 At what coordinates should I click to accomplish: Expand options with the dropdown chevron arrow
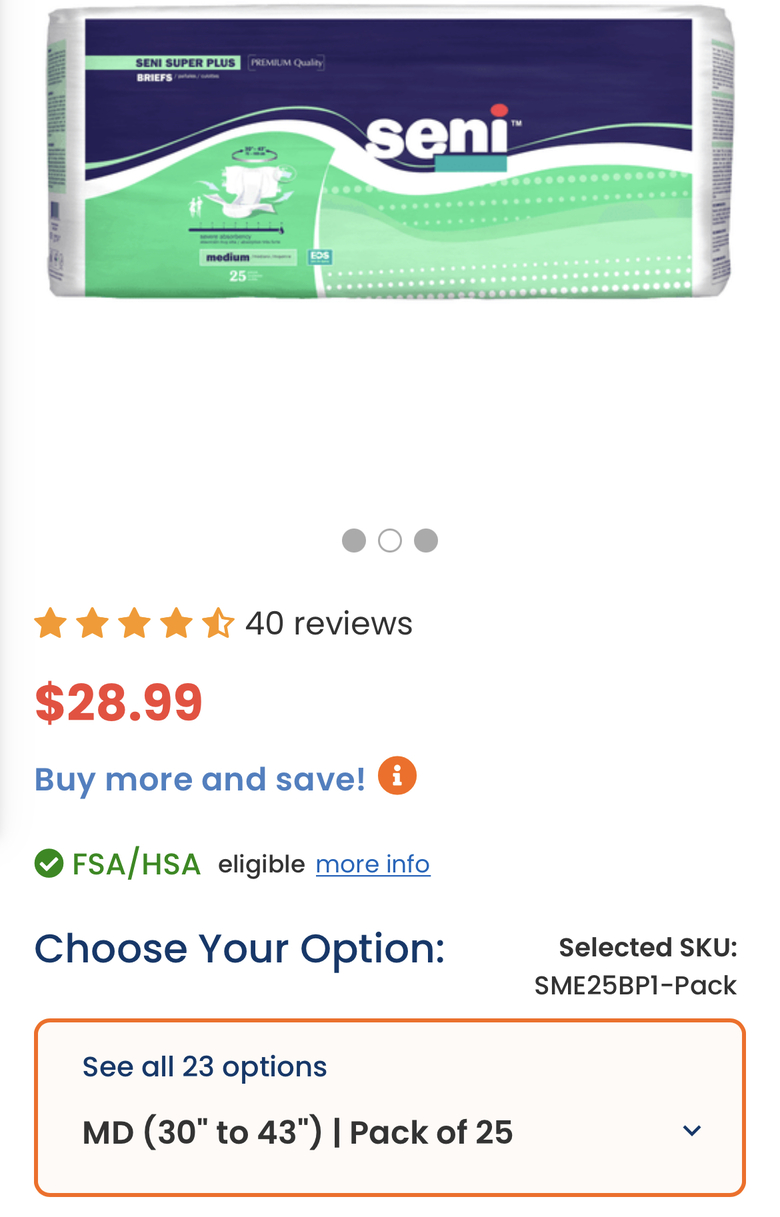coord(692,1131)
